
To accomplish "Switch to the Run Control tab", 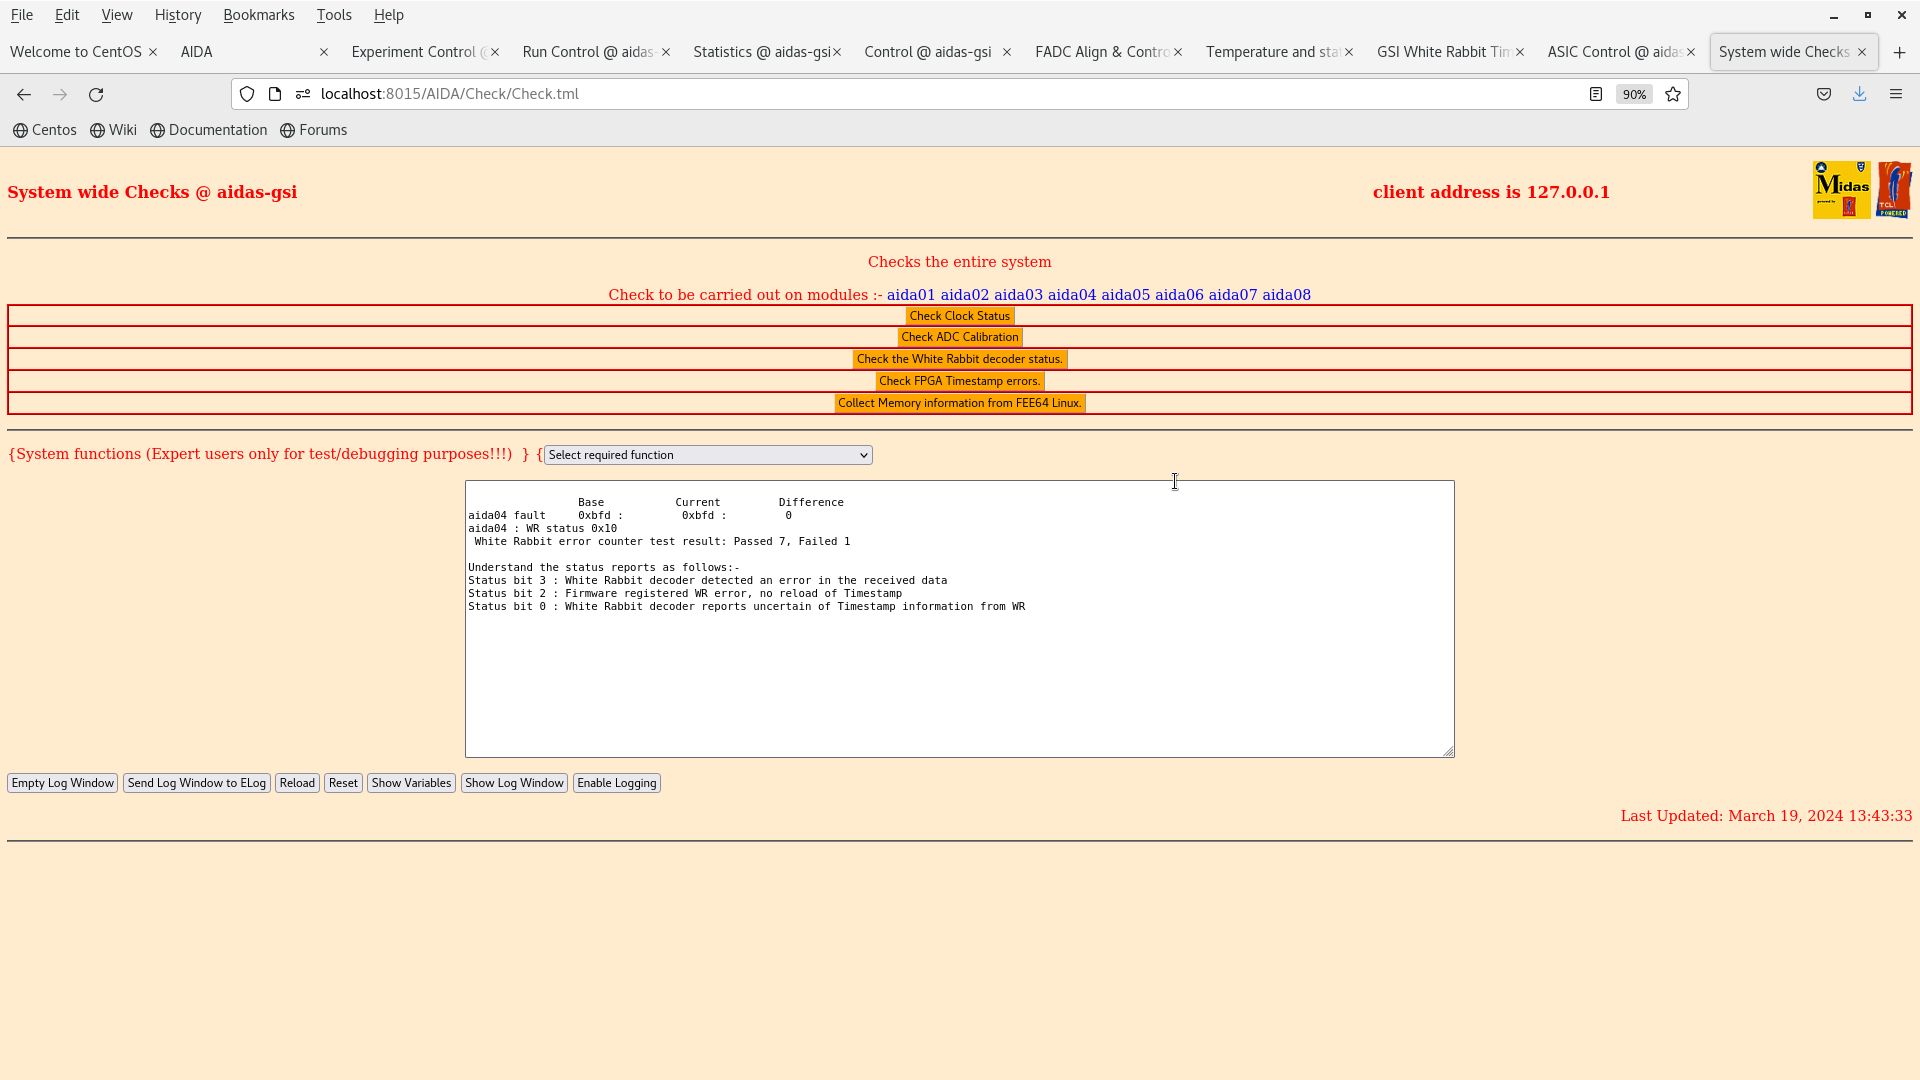I will pos(588,52).
